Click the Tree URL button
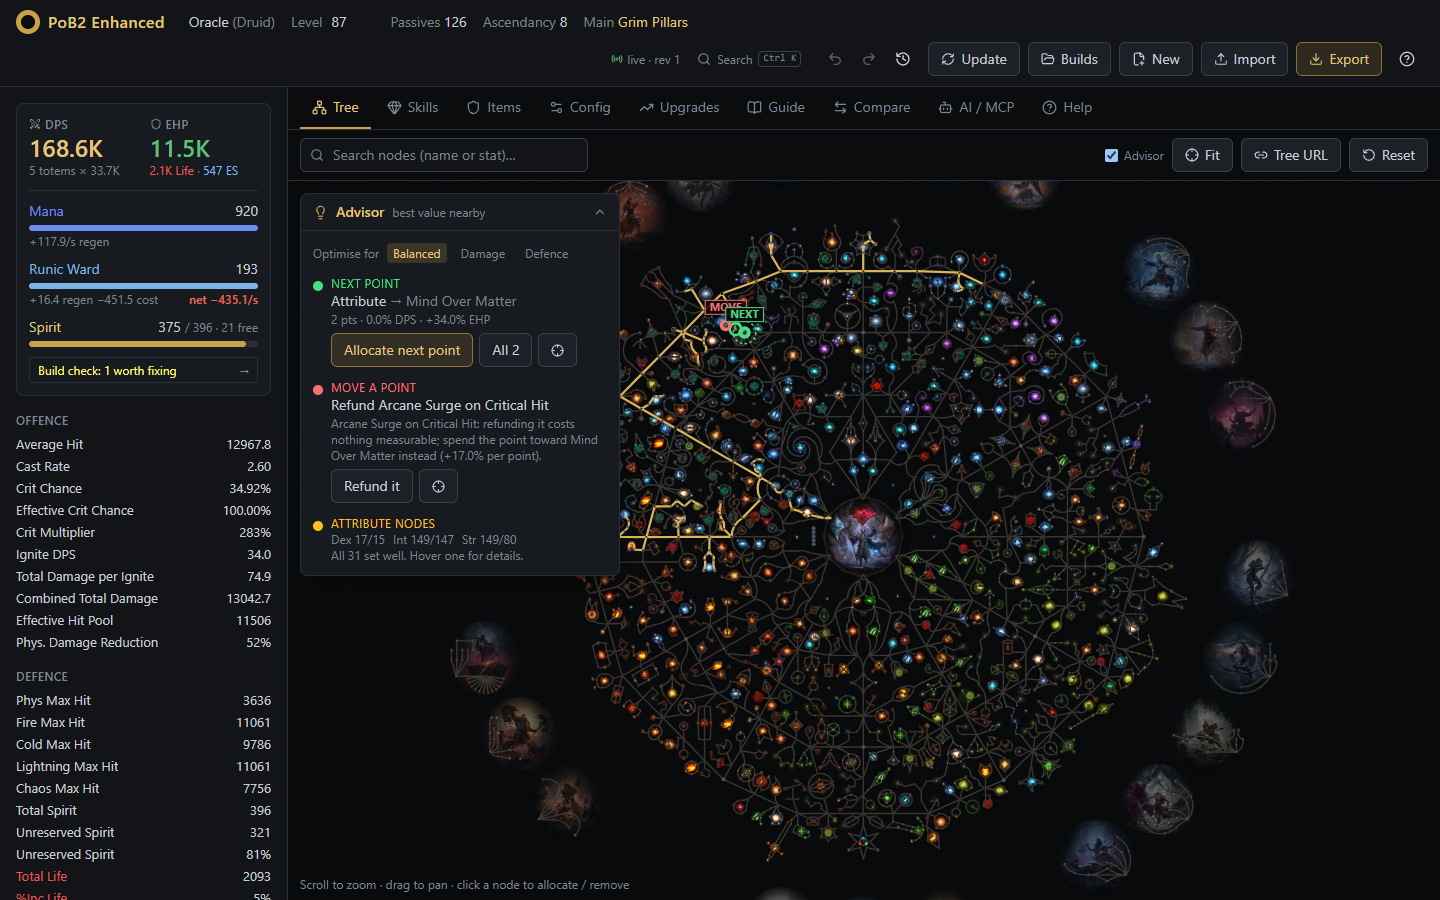This screenshot has width=1440, height=900. [x=1291, y=155]
